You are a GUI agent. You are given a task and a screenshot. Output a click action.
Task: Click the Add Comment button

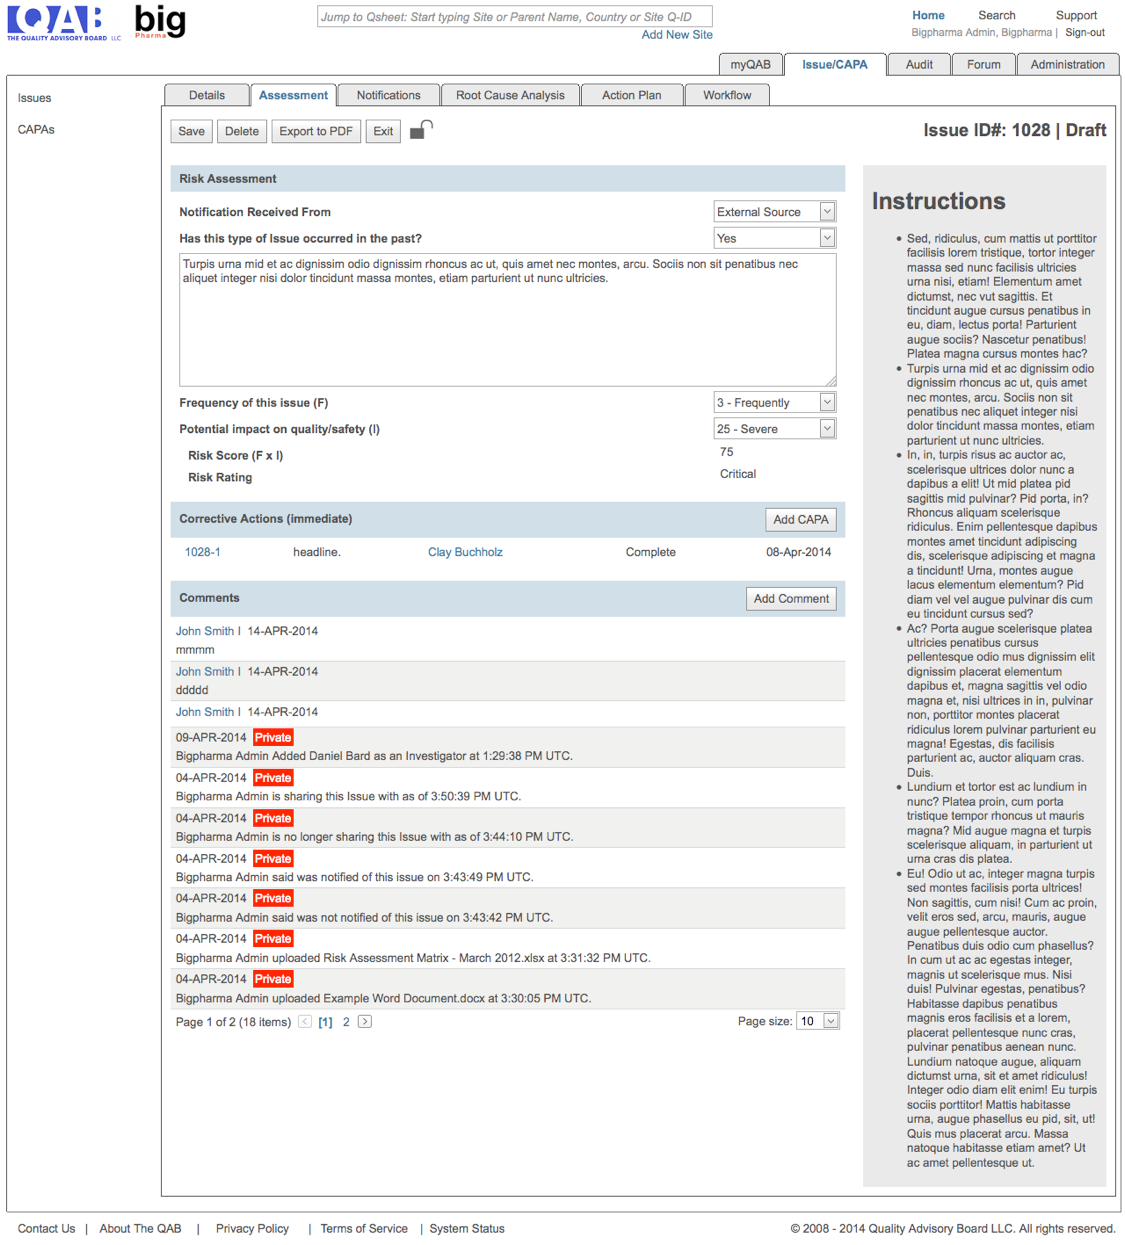pos(791,598)
